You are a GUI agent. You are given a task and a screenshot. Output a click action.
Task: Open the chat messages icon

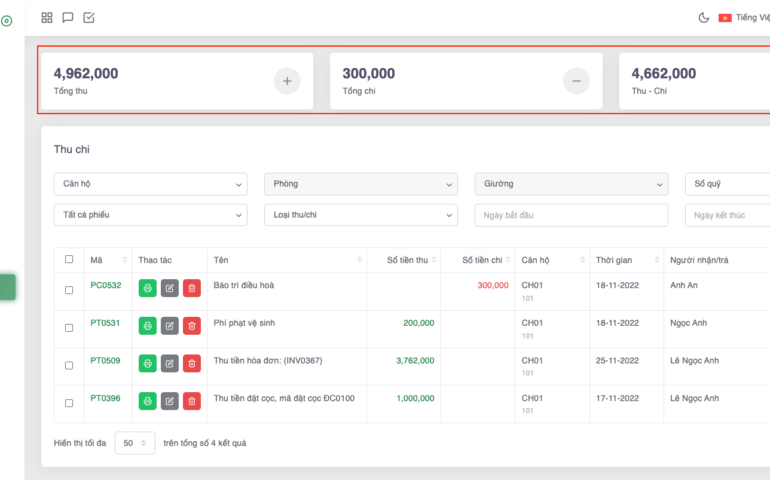[68, 17]
